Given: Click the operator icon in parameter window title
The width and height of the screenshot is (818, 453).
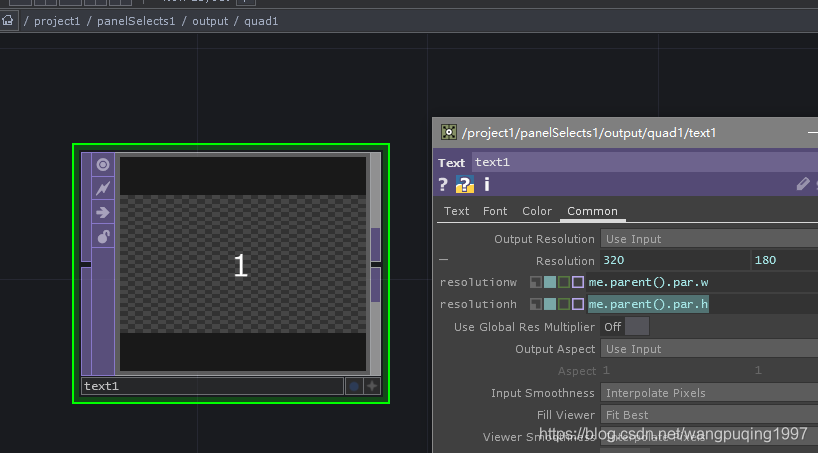Looking at the screenshot, I should point(449,132).
